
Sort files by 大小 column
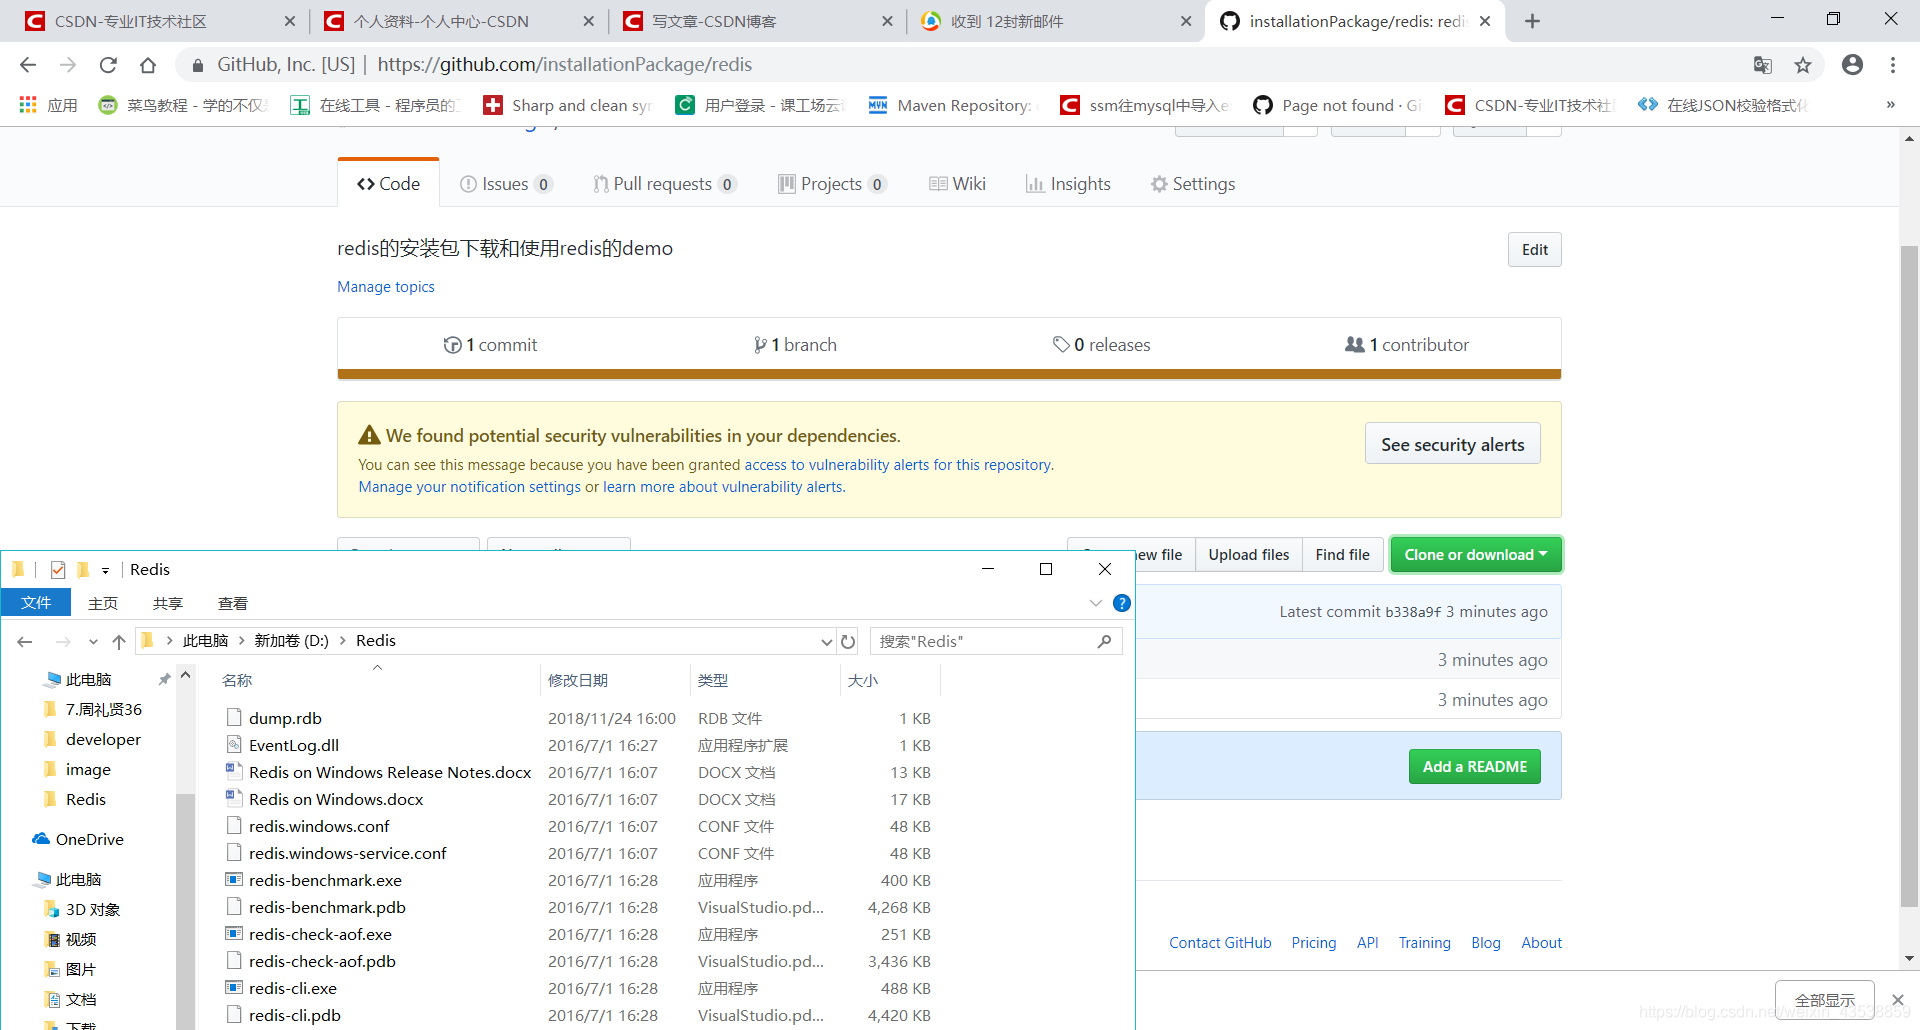click(x=890, y=680)
